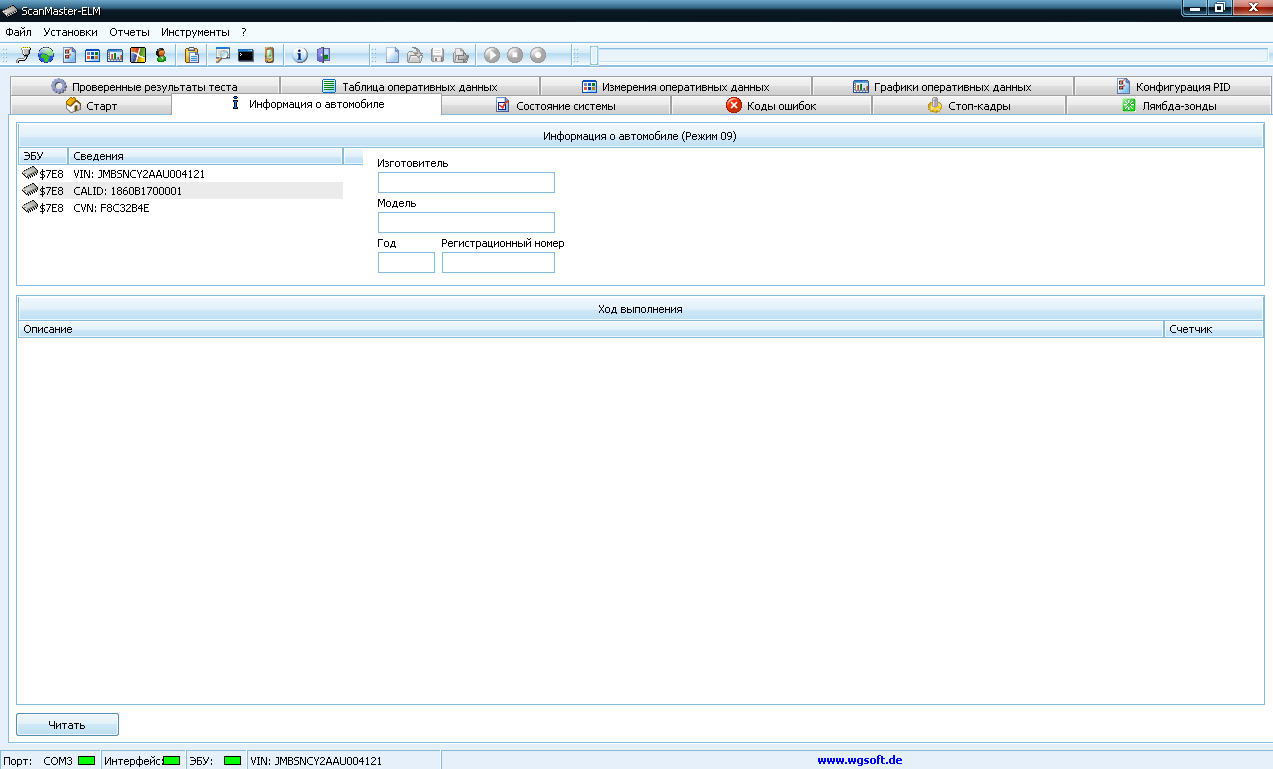This screenshot has height=769, width=1273.
Task: Click the Читать button
Action: (67, 724)
